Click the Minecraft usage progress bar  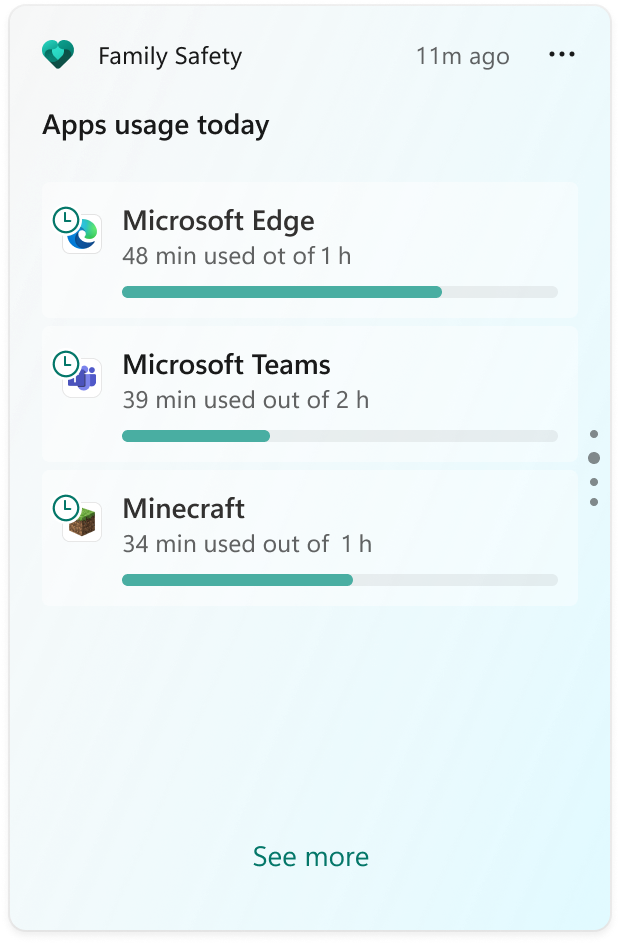[339, 580]
